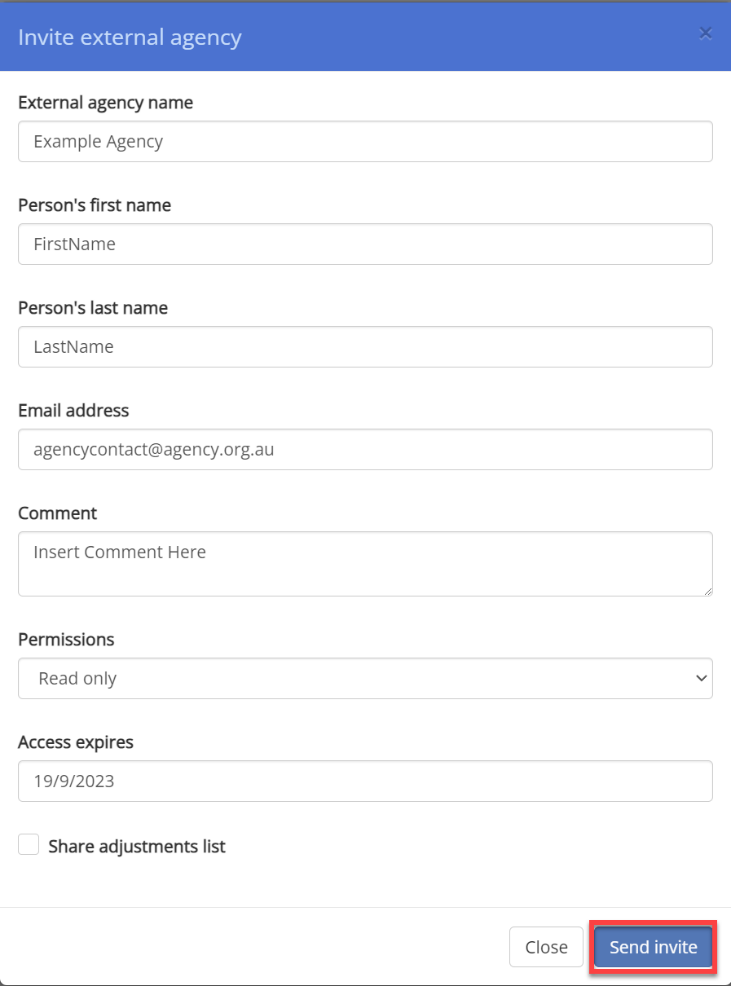Click the Close button in footer
Viewport: 731px width, 986px height.
546,947
